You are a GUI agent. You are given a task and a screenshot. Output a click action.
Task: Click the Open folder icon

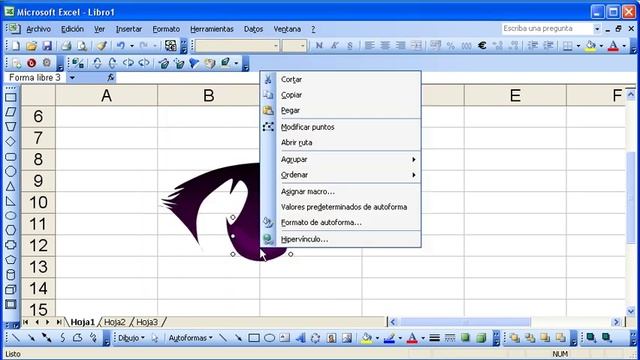click(31, 46)
